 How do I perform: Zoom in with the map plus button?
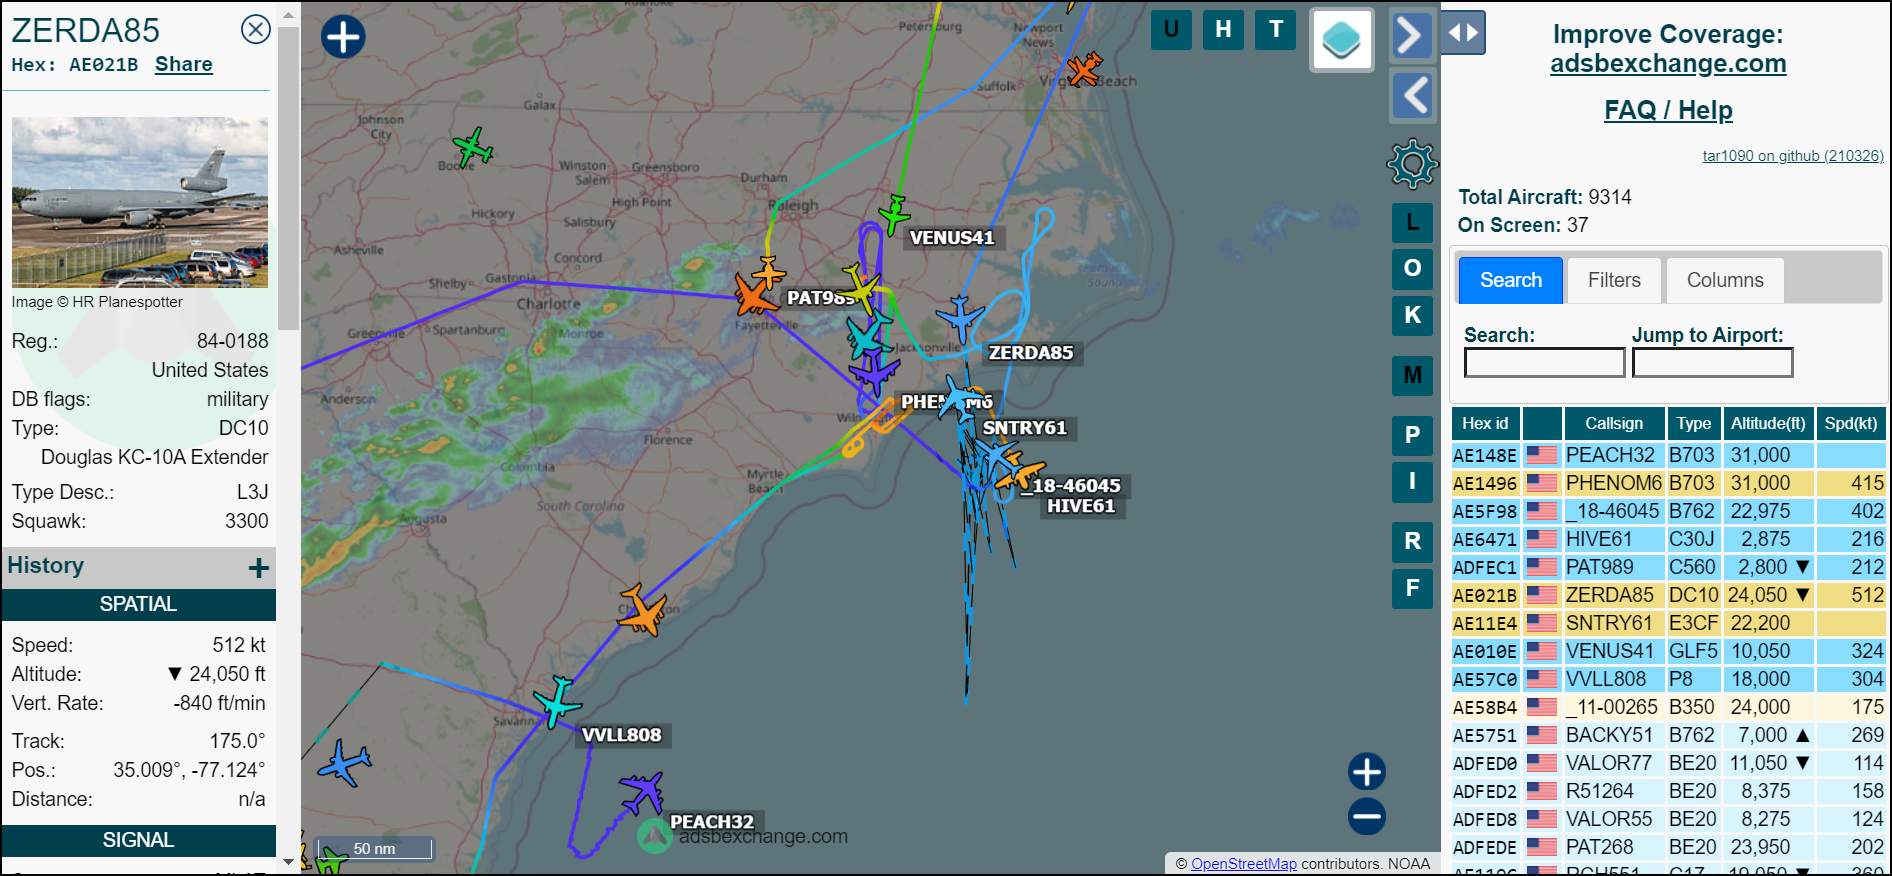tap(1366, 772)
